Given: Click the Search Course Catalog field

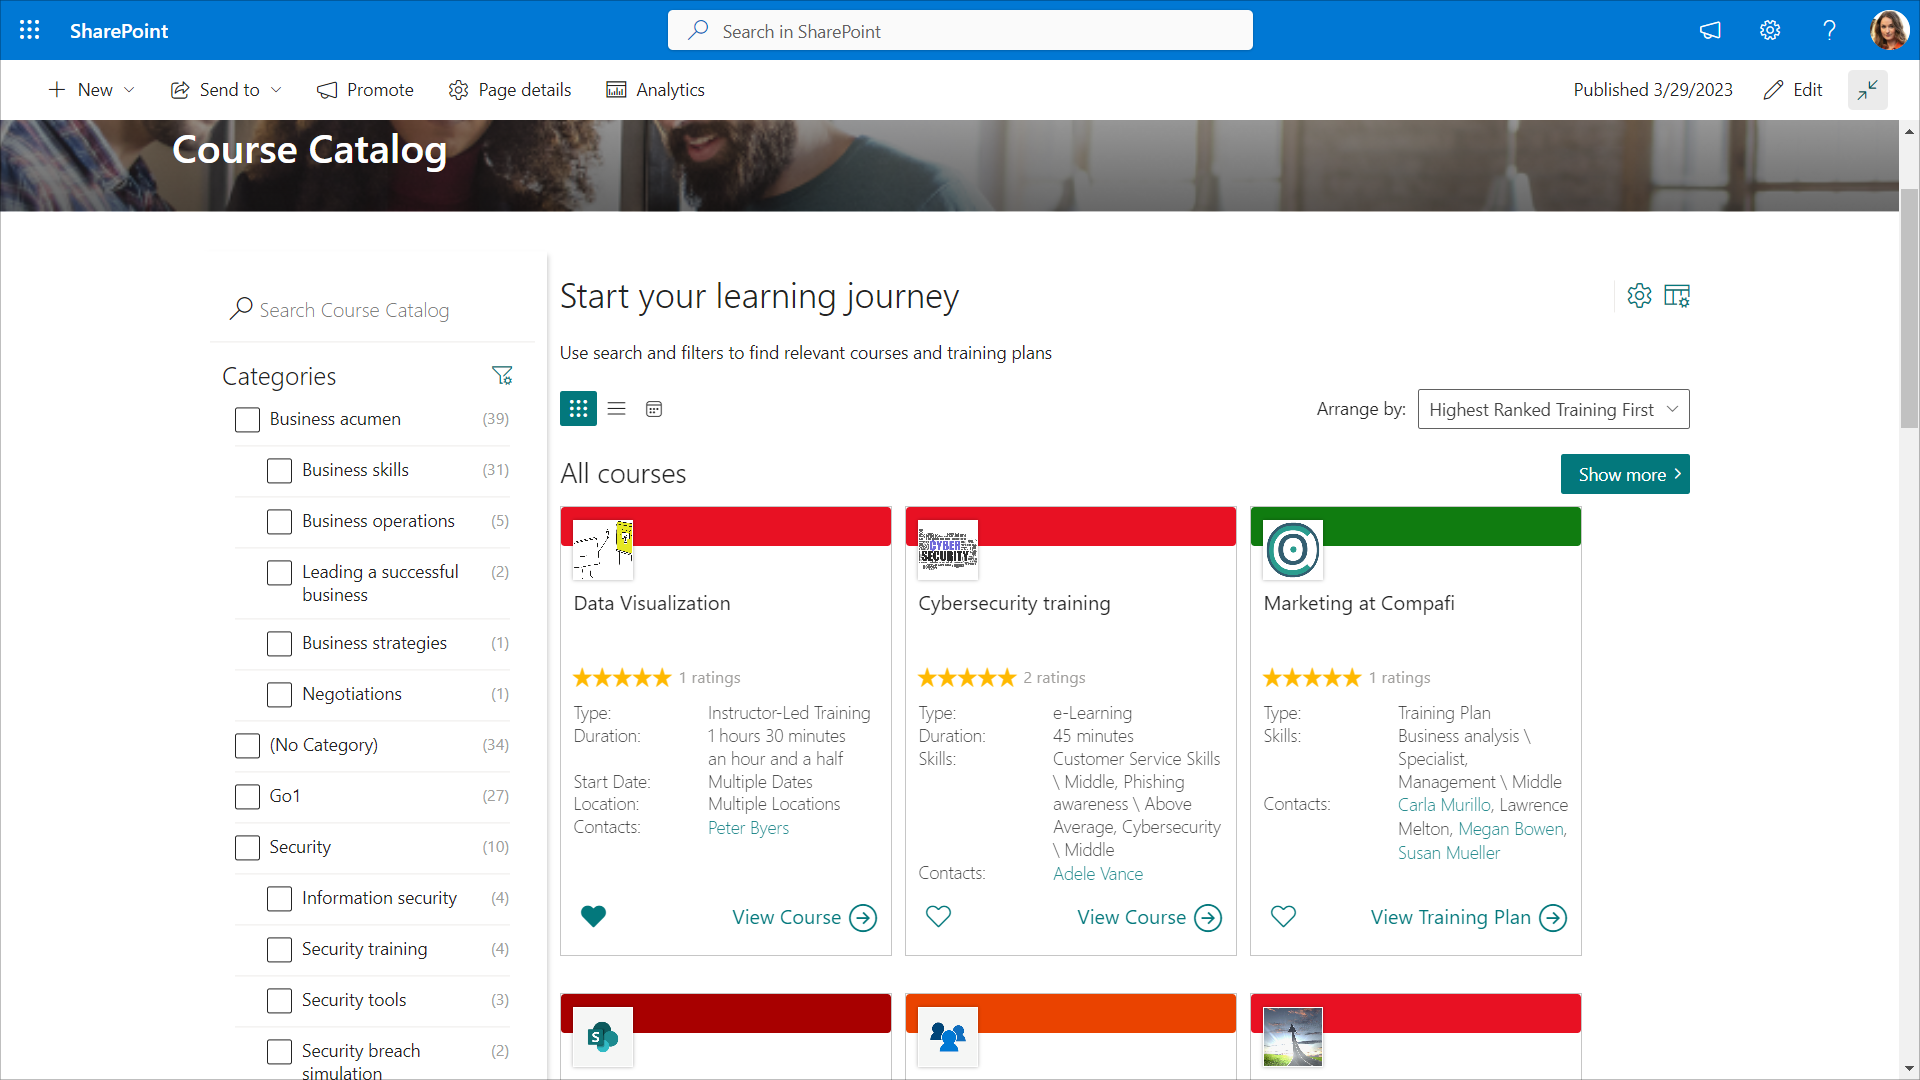Looking at the screenshot, I should pyautogui.click(x=354, y=310).
